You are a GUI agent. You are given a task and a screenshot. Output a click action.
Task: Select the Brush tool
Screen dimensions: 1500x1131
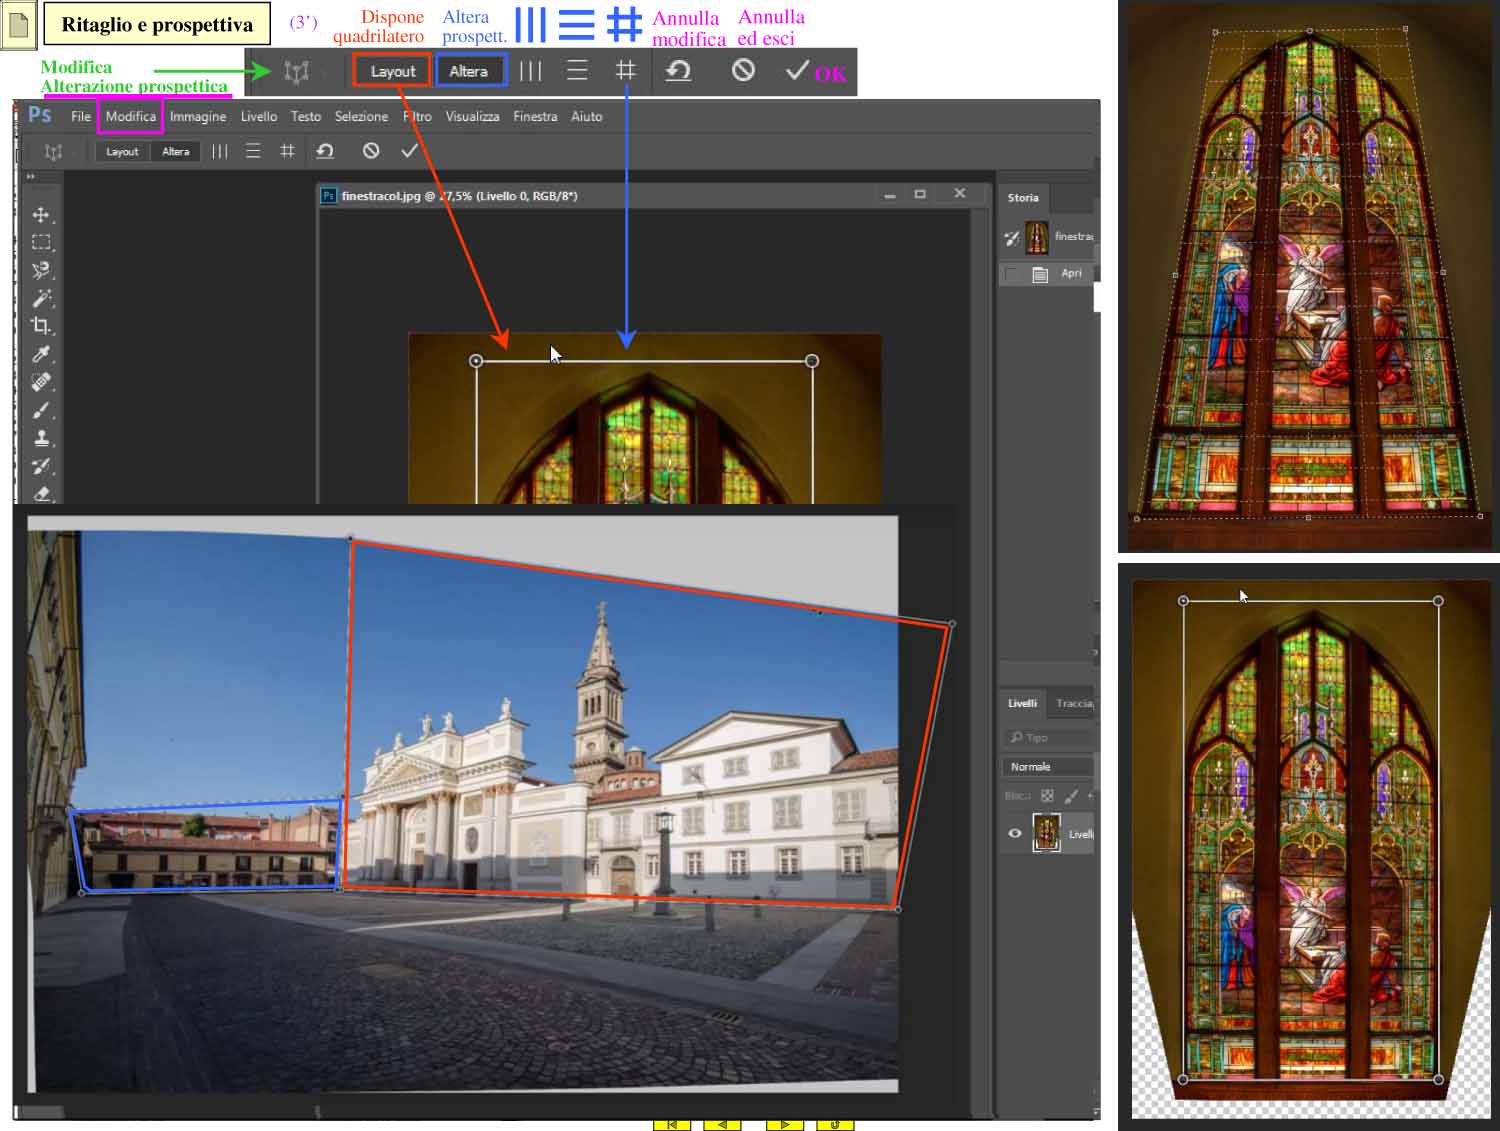tap(41, 410)
